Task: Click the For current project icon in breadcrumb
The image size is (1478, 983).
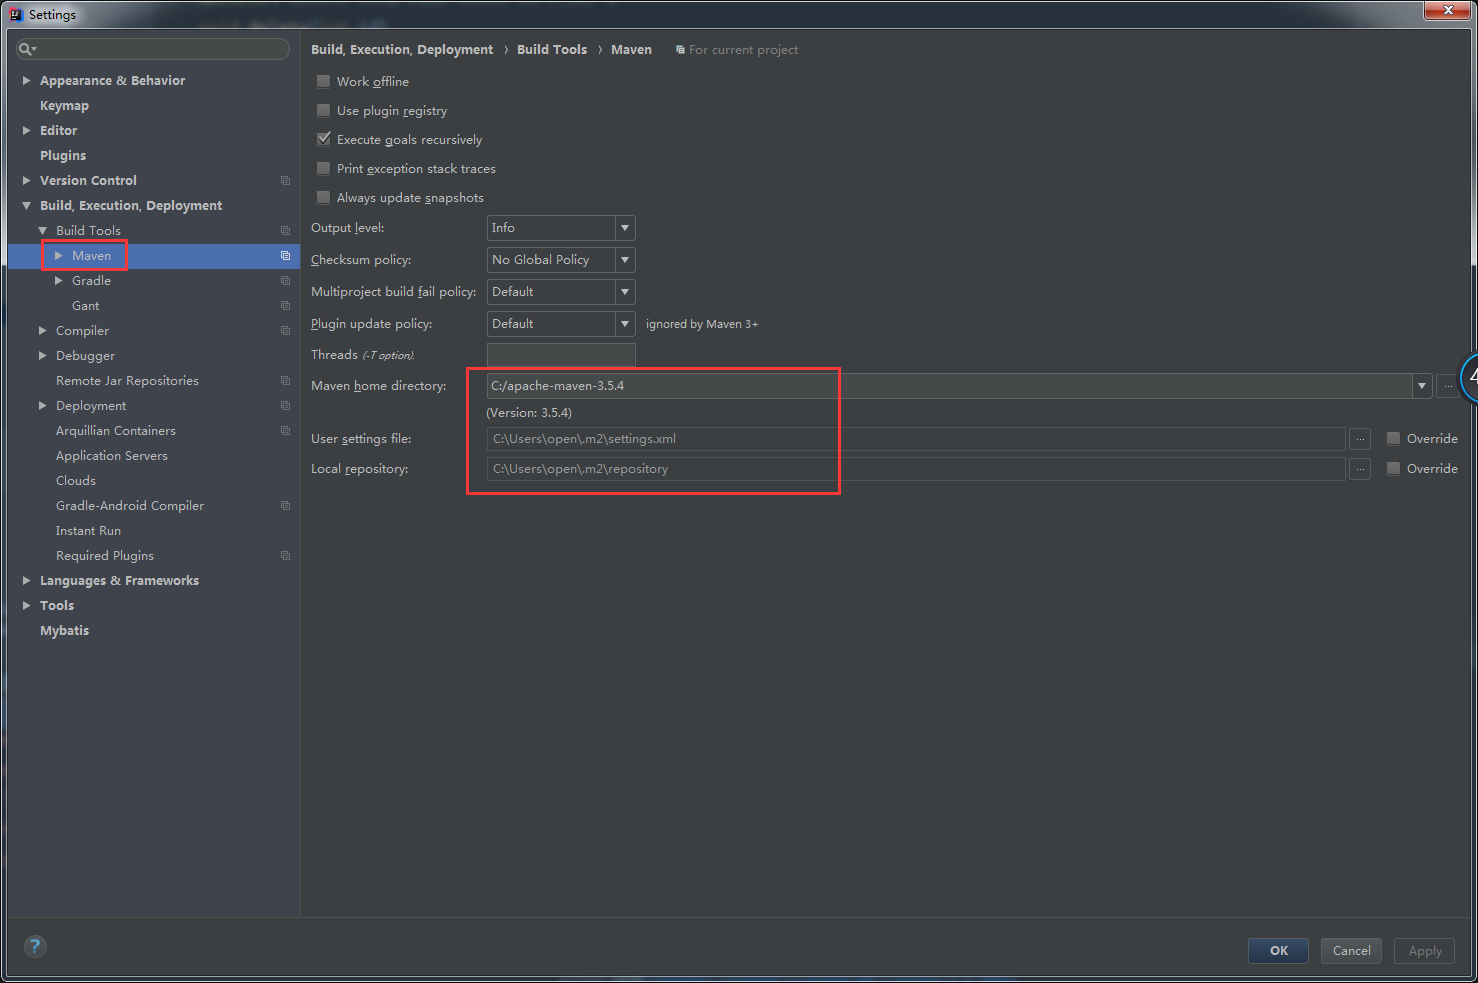Action: [x=680, y=50]
